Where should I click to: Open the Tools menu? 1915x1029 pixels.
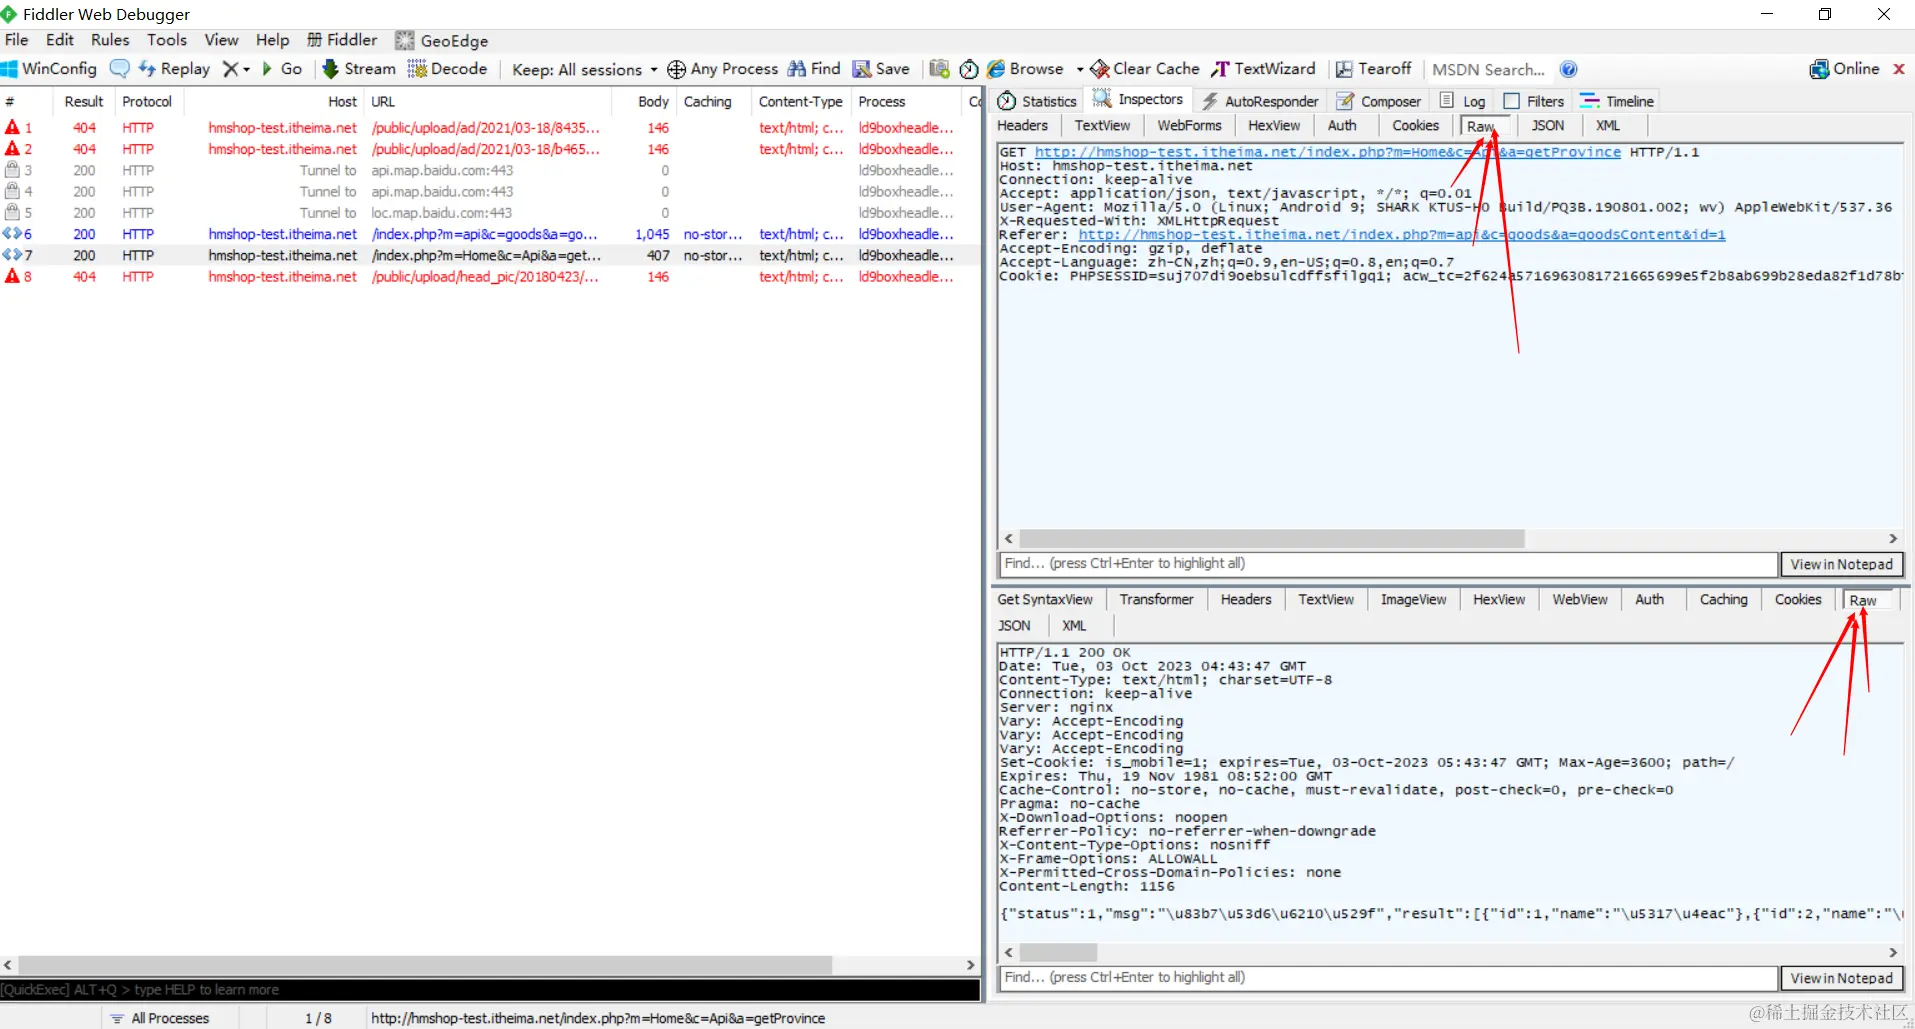[x=167, y=40]
